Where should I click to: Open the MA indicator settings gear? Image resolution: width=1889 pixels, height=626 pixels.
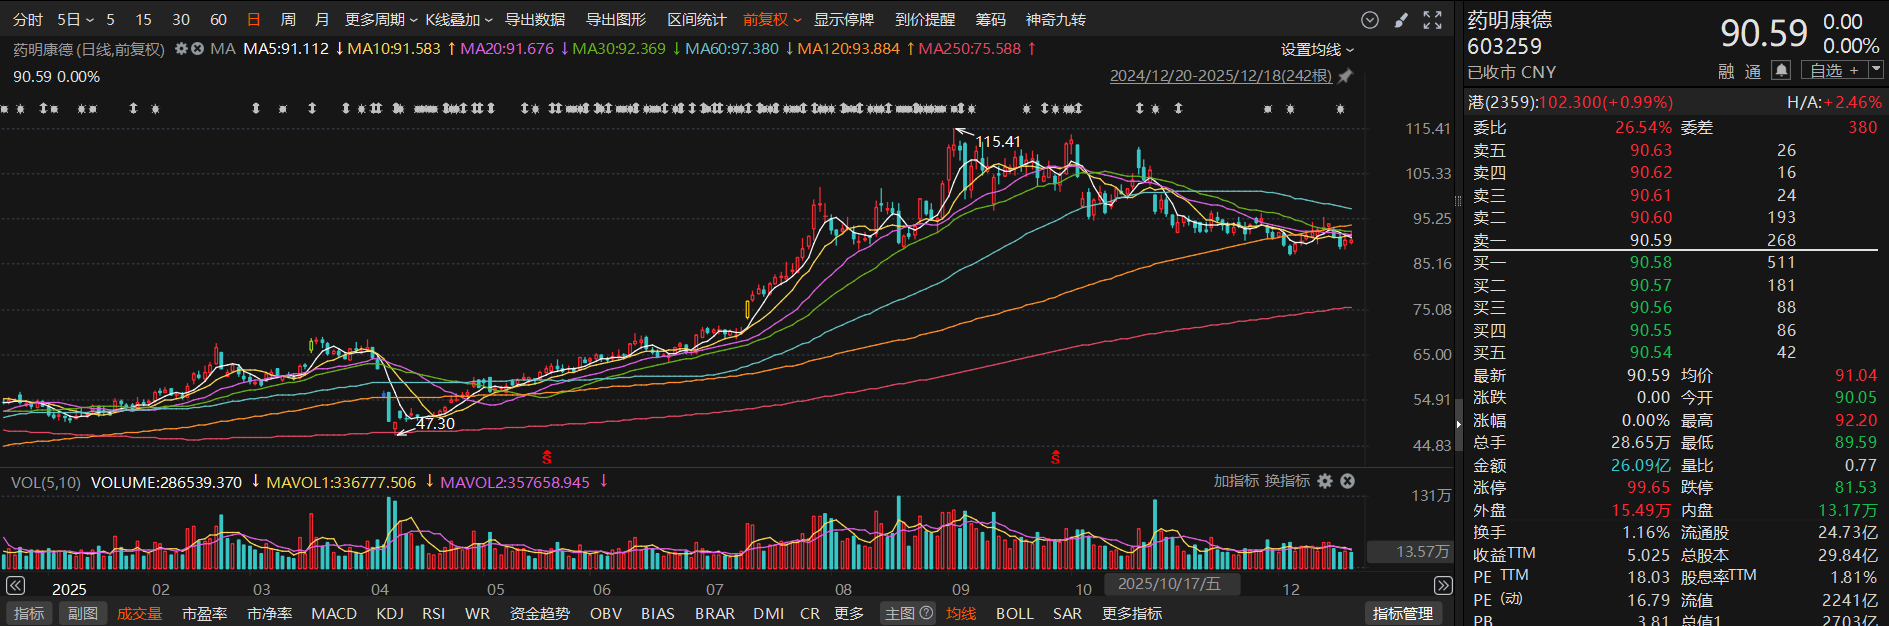(x=181, y=49)
